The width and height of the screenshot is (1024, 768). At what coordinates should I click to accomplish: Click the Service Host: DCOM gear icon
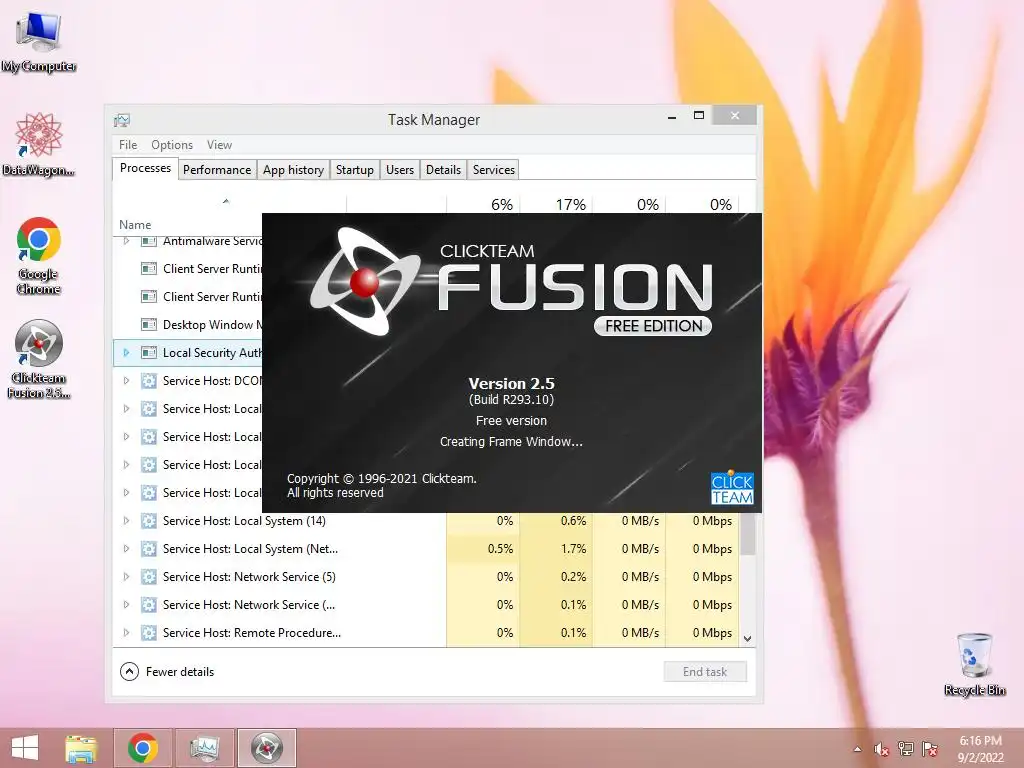click(x=149, y=381)
